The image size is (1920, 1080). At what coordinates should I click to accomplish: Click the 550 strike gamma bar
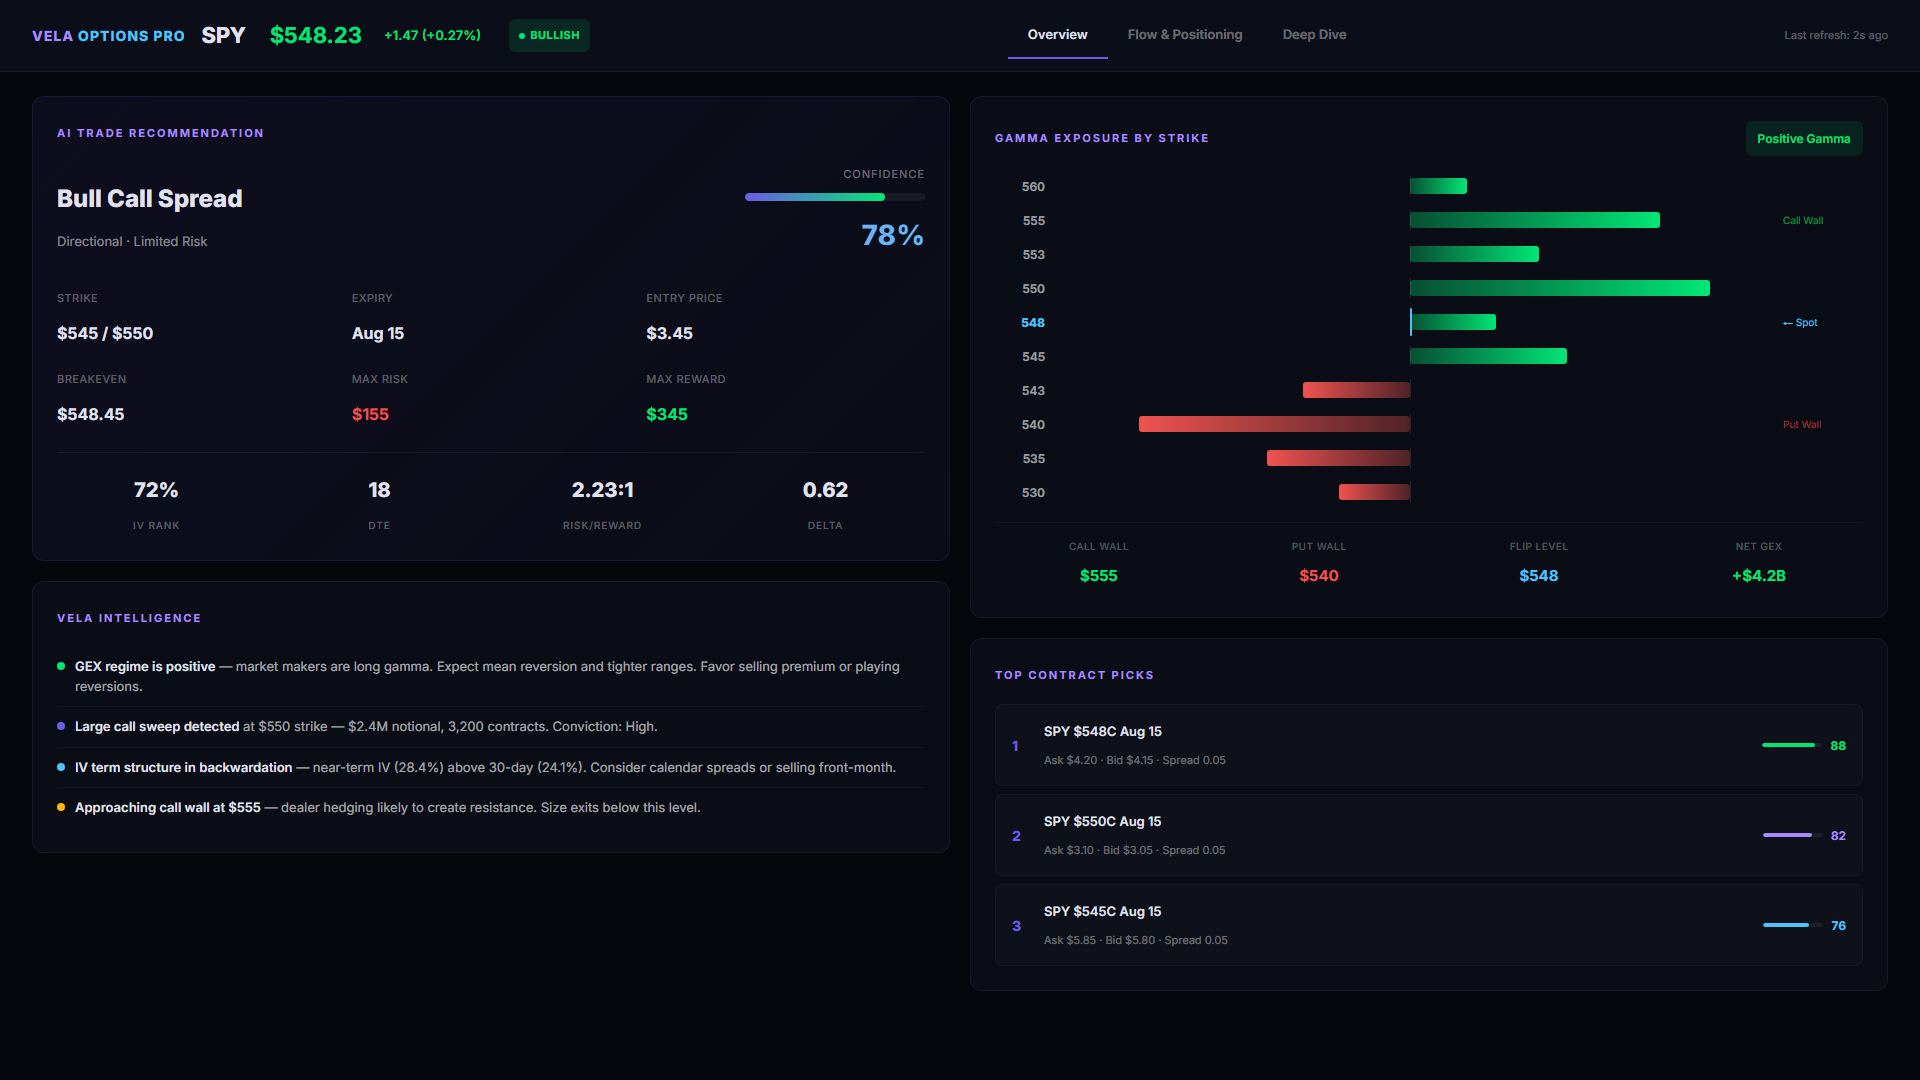pos(1560,288)
